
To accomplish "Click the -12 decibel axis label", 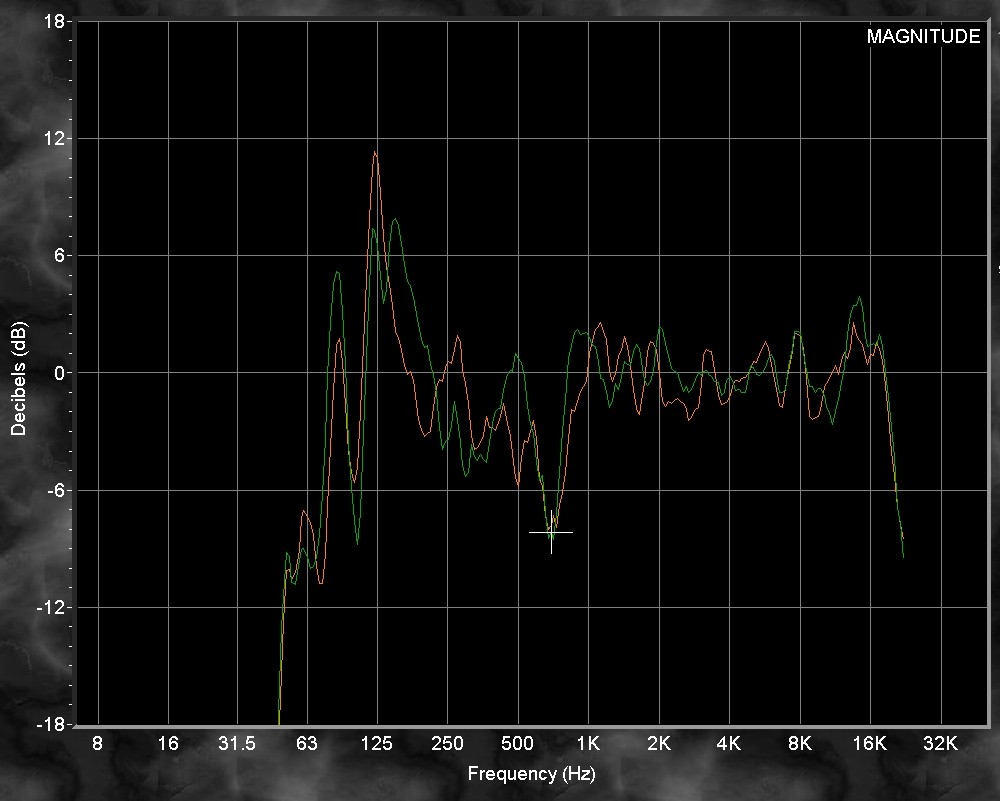I will click(51, 608).
